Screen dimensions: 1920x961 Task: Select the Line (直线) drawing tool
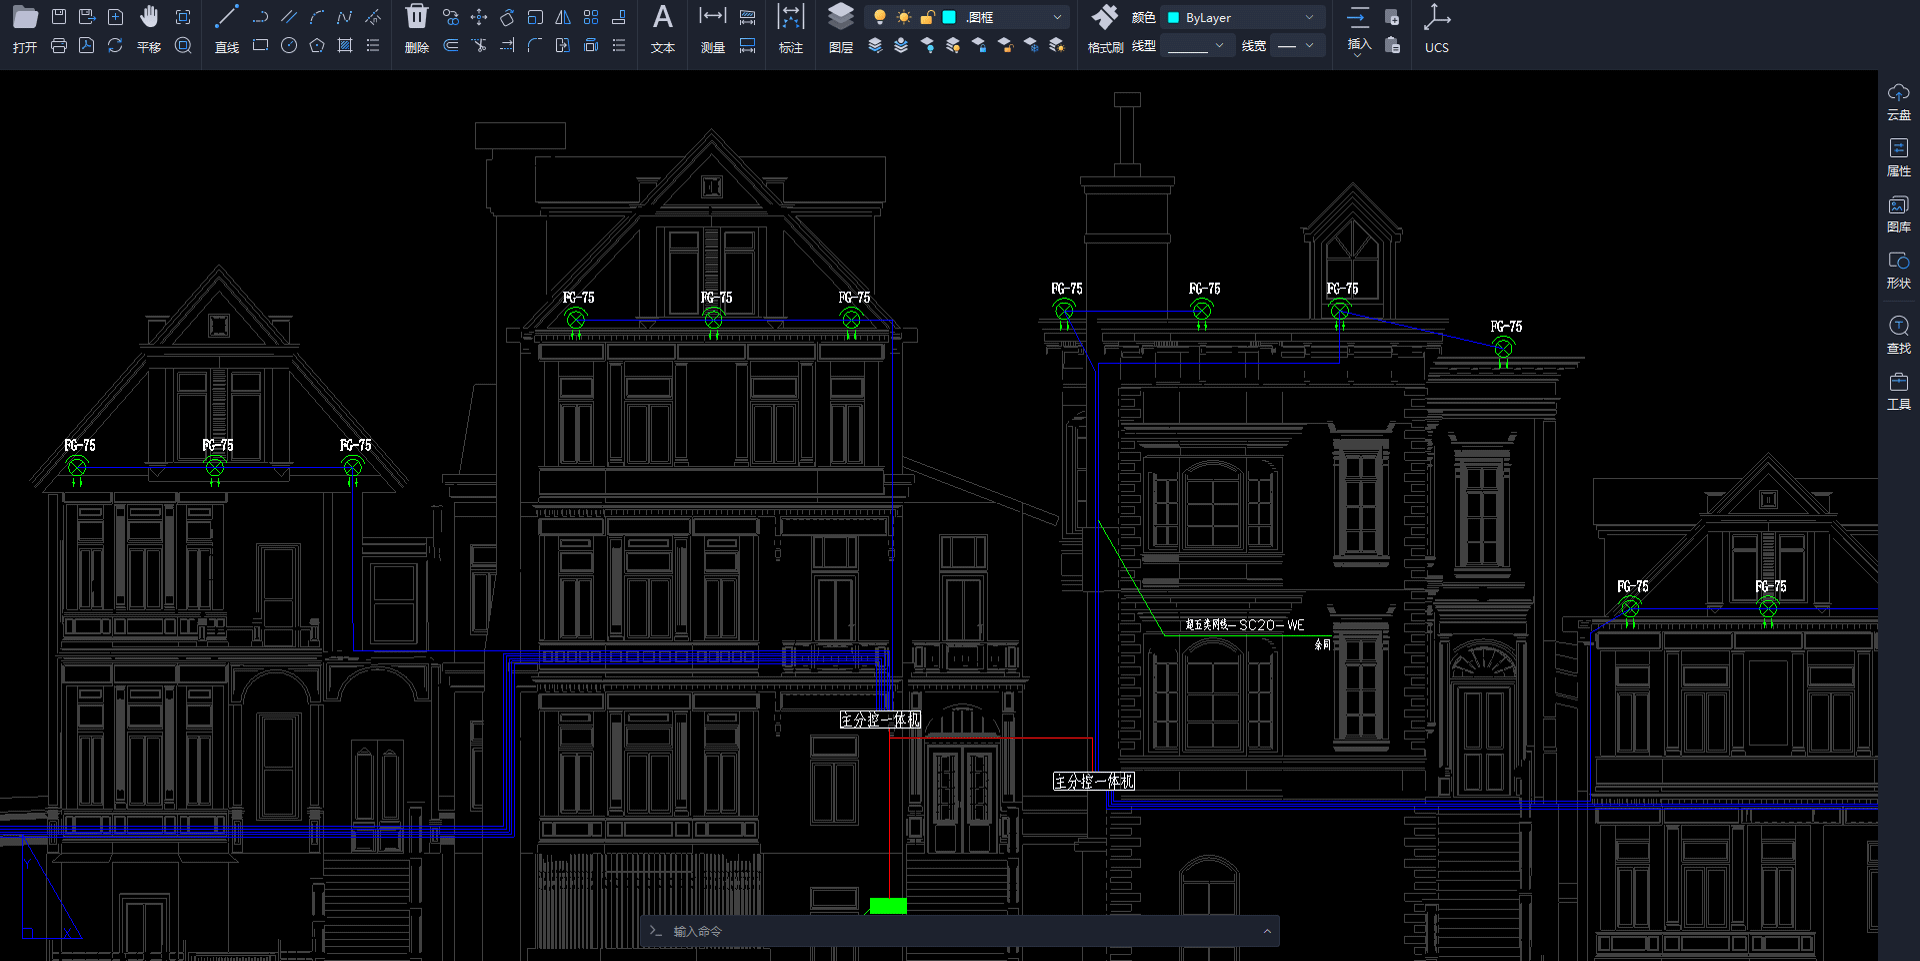click(227, 18)
